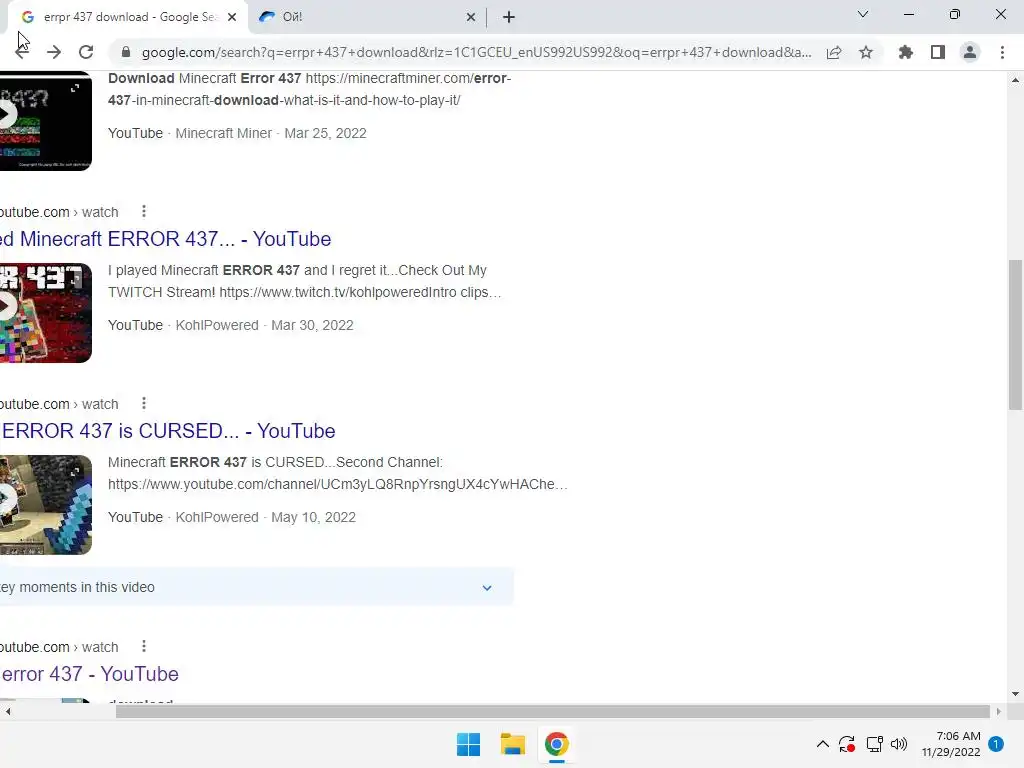The height and width of the screenshot is (768, 1024).
Task: Open the notification badge in the taskbar
Action: click(996, 744)
